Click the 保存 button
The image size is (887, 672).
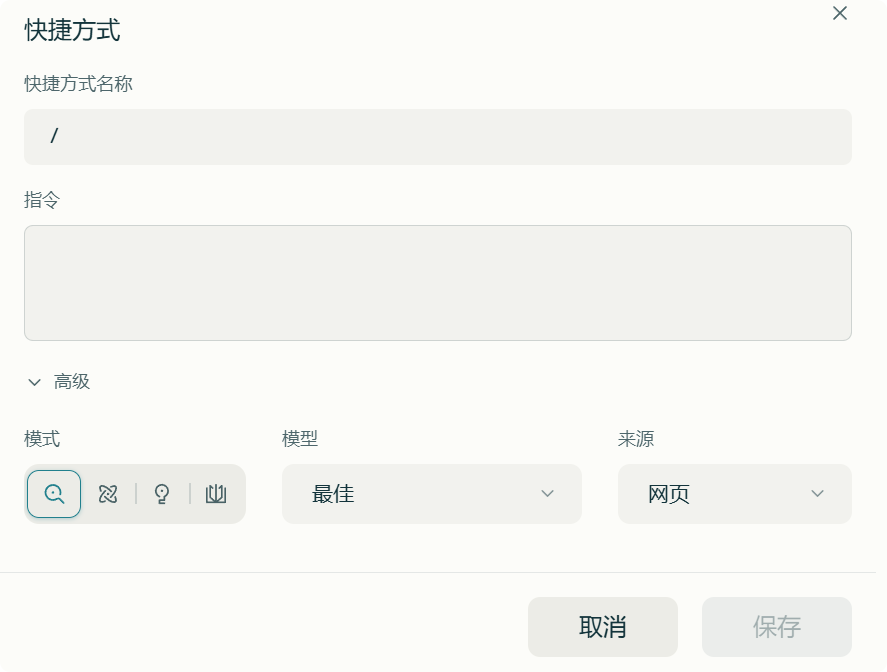[x=776, y=627]
